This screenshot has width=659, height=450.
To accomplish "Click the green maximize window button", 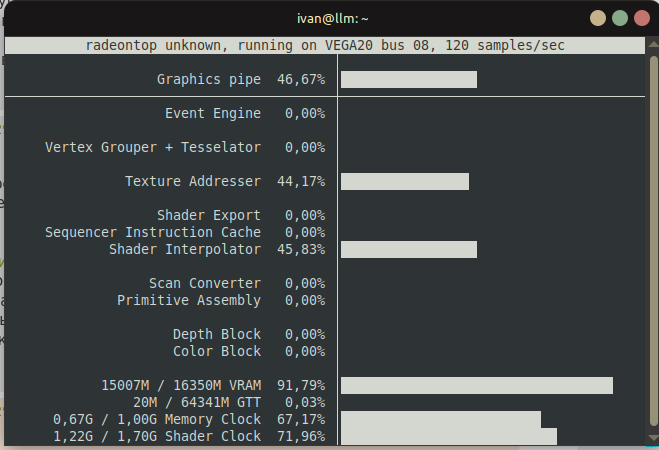I will click(x=620, y=18).
